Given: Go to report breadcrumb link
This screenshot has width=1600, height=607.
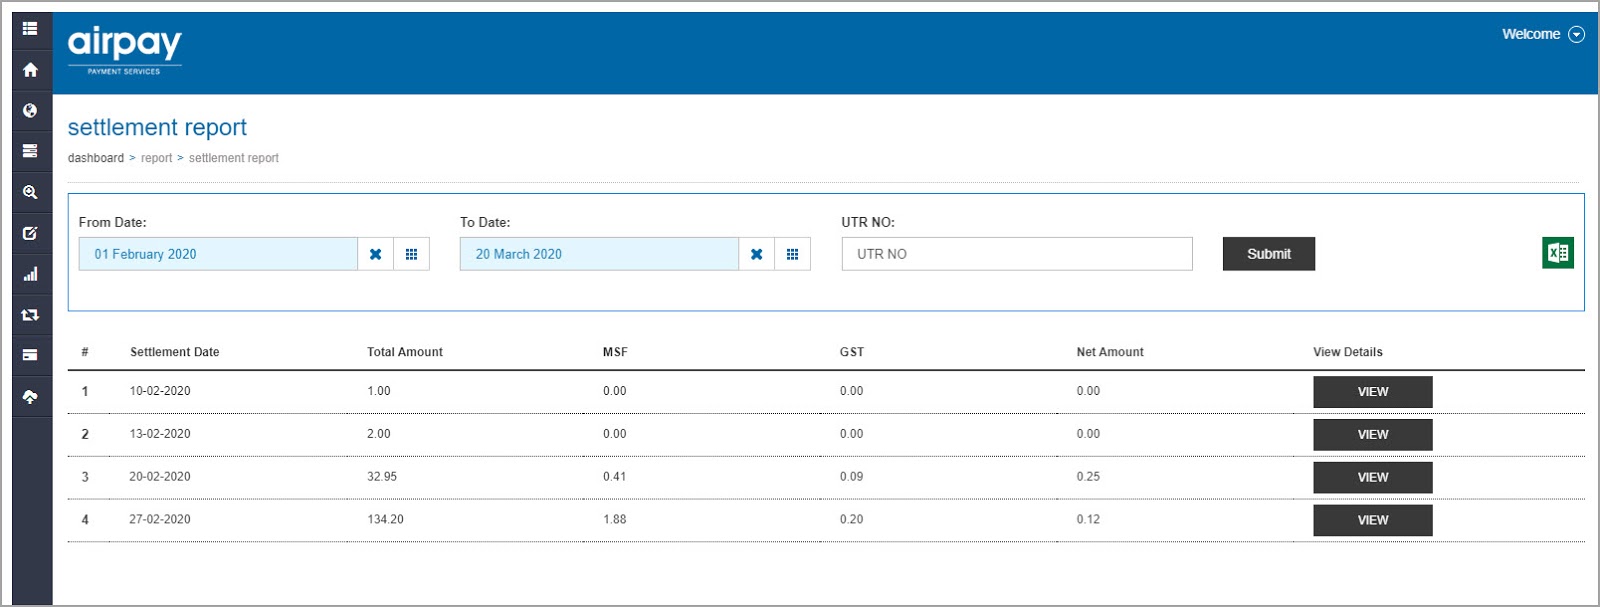Looking at the screenshot, I should tap(156, 158).
